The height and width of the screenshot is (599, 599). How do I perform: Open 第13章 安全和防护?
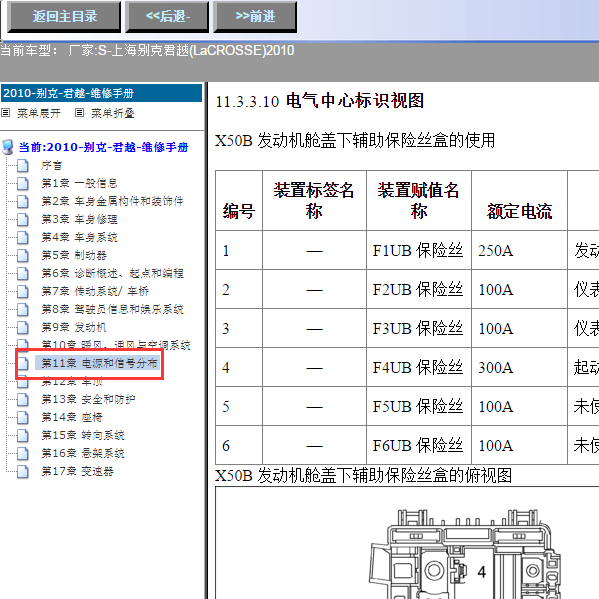(x=88, y=399)
